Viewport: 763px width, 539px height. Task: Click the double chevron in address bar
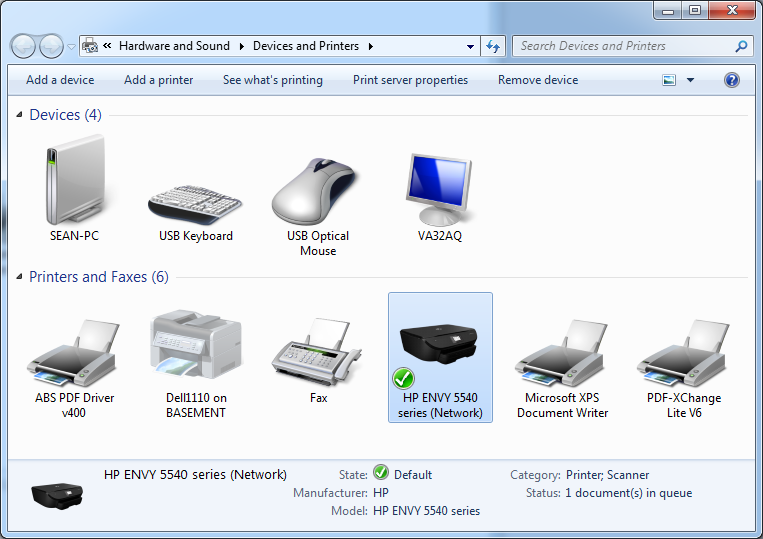pos(107,46)
